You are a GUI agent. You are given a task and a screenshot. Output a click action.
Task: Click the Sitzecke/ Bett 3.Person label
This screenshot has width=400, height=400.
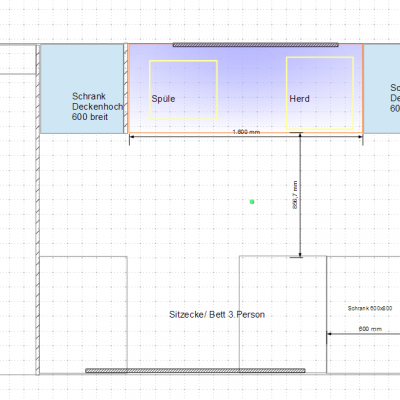[217, 315]
